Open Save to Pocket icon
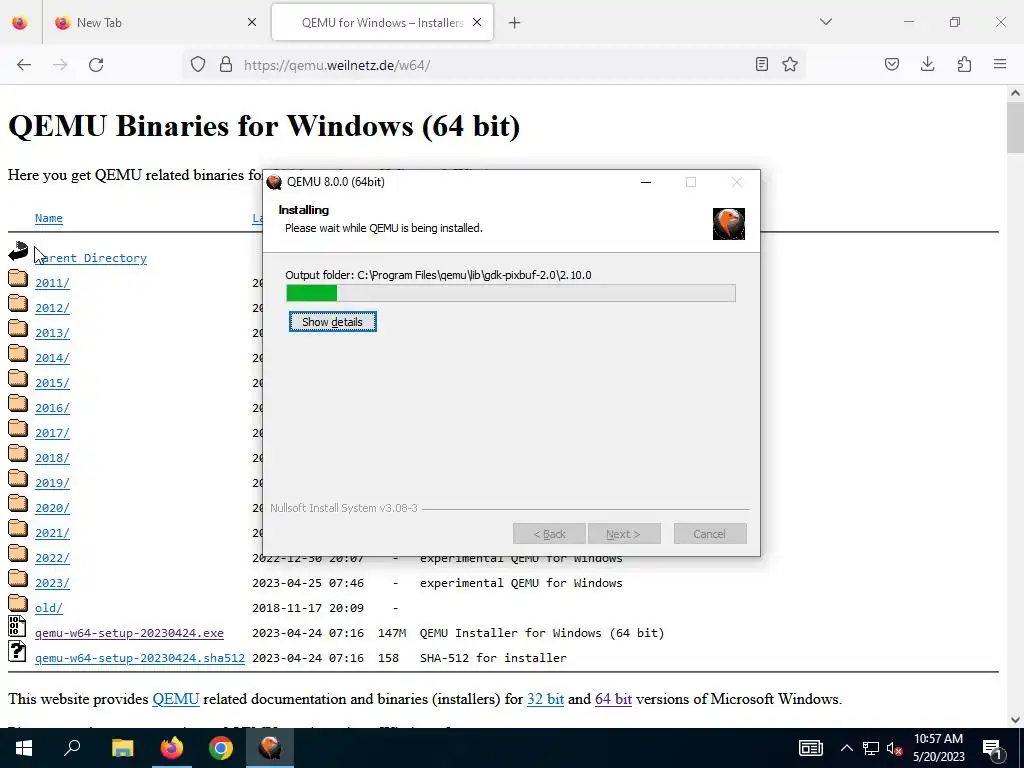This screenshot has height=768, width=1024. click(892, 64)
